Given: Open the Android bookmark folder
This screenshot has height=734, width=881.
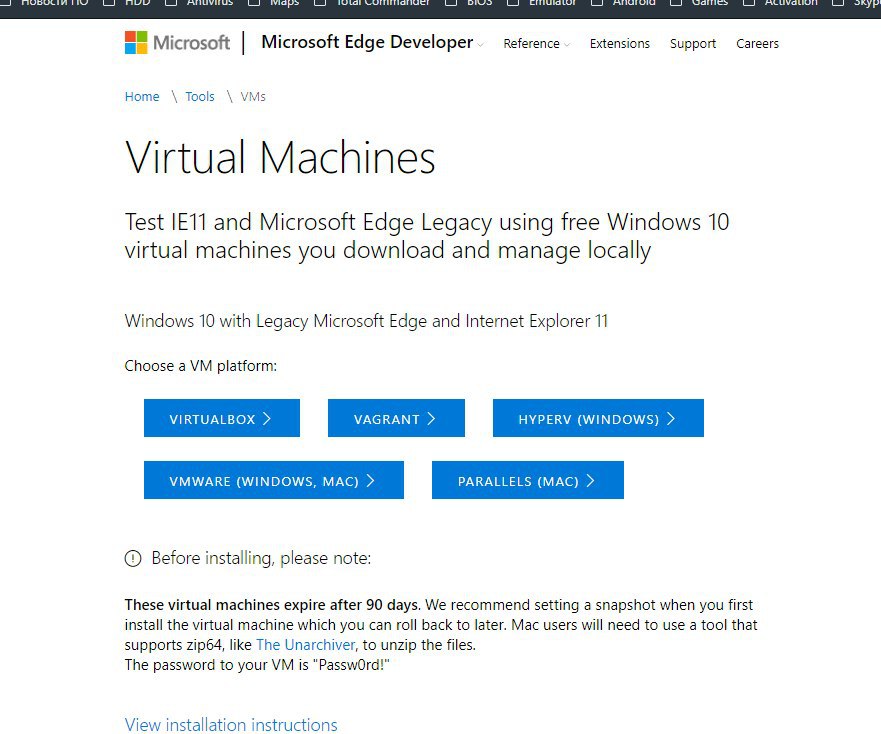Looking at the screenshot, I should [626, 3].
